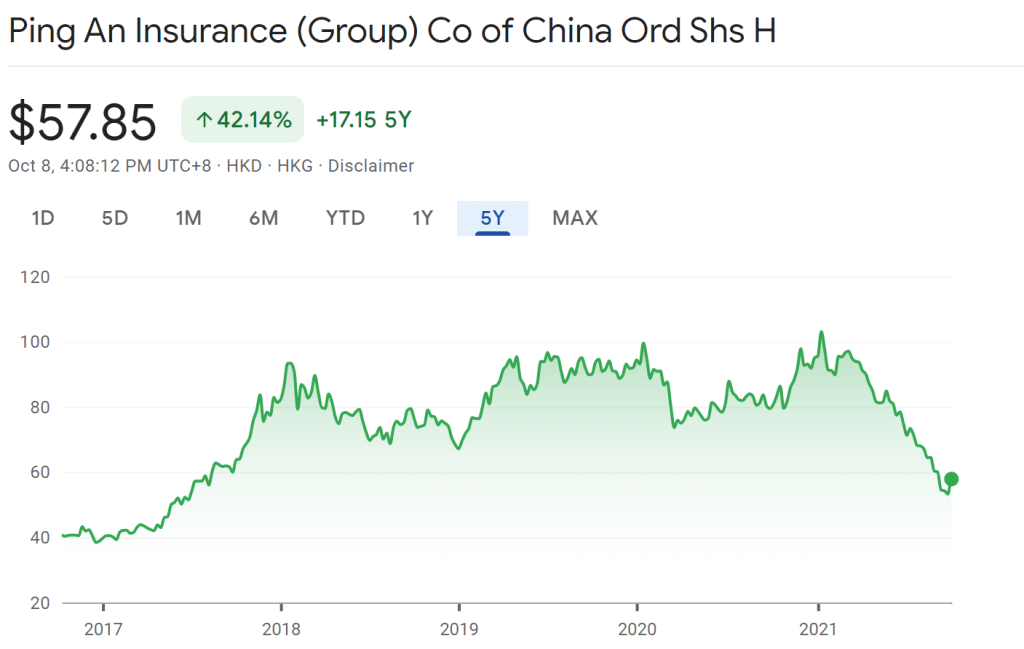The width and height of the screenshot is (1024, 649).
Task: Show the 1M chart range
Action: tap(188, 217)
